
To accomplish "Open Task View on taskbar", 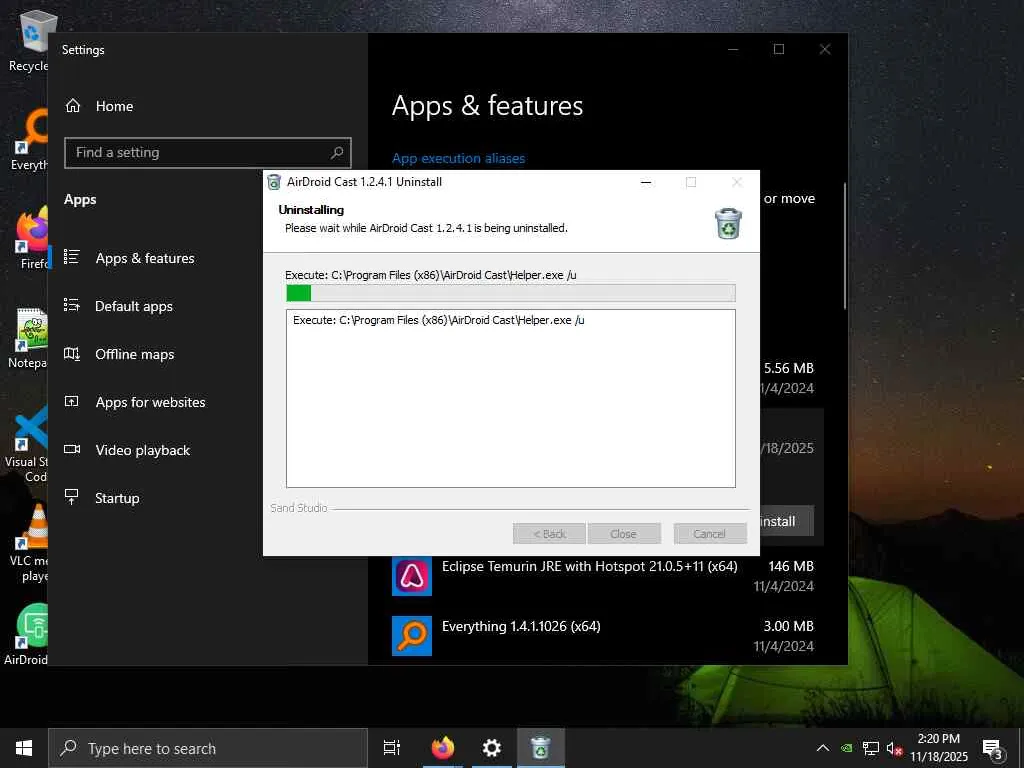I will (392, 748).
